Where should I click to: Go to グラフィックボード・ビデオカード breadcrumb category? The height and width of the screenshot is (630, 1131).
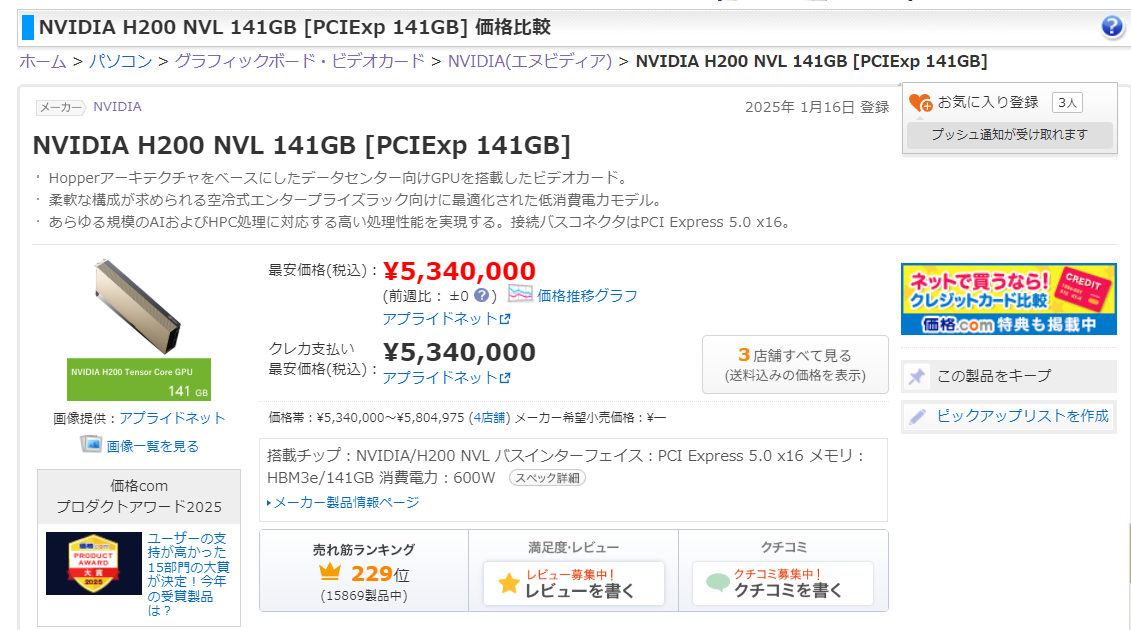(299, 61)
